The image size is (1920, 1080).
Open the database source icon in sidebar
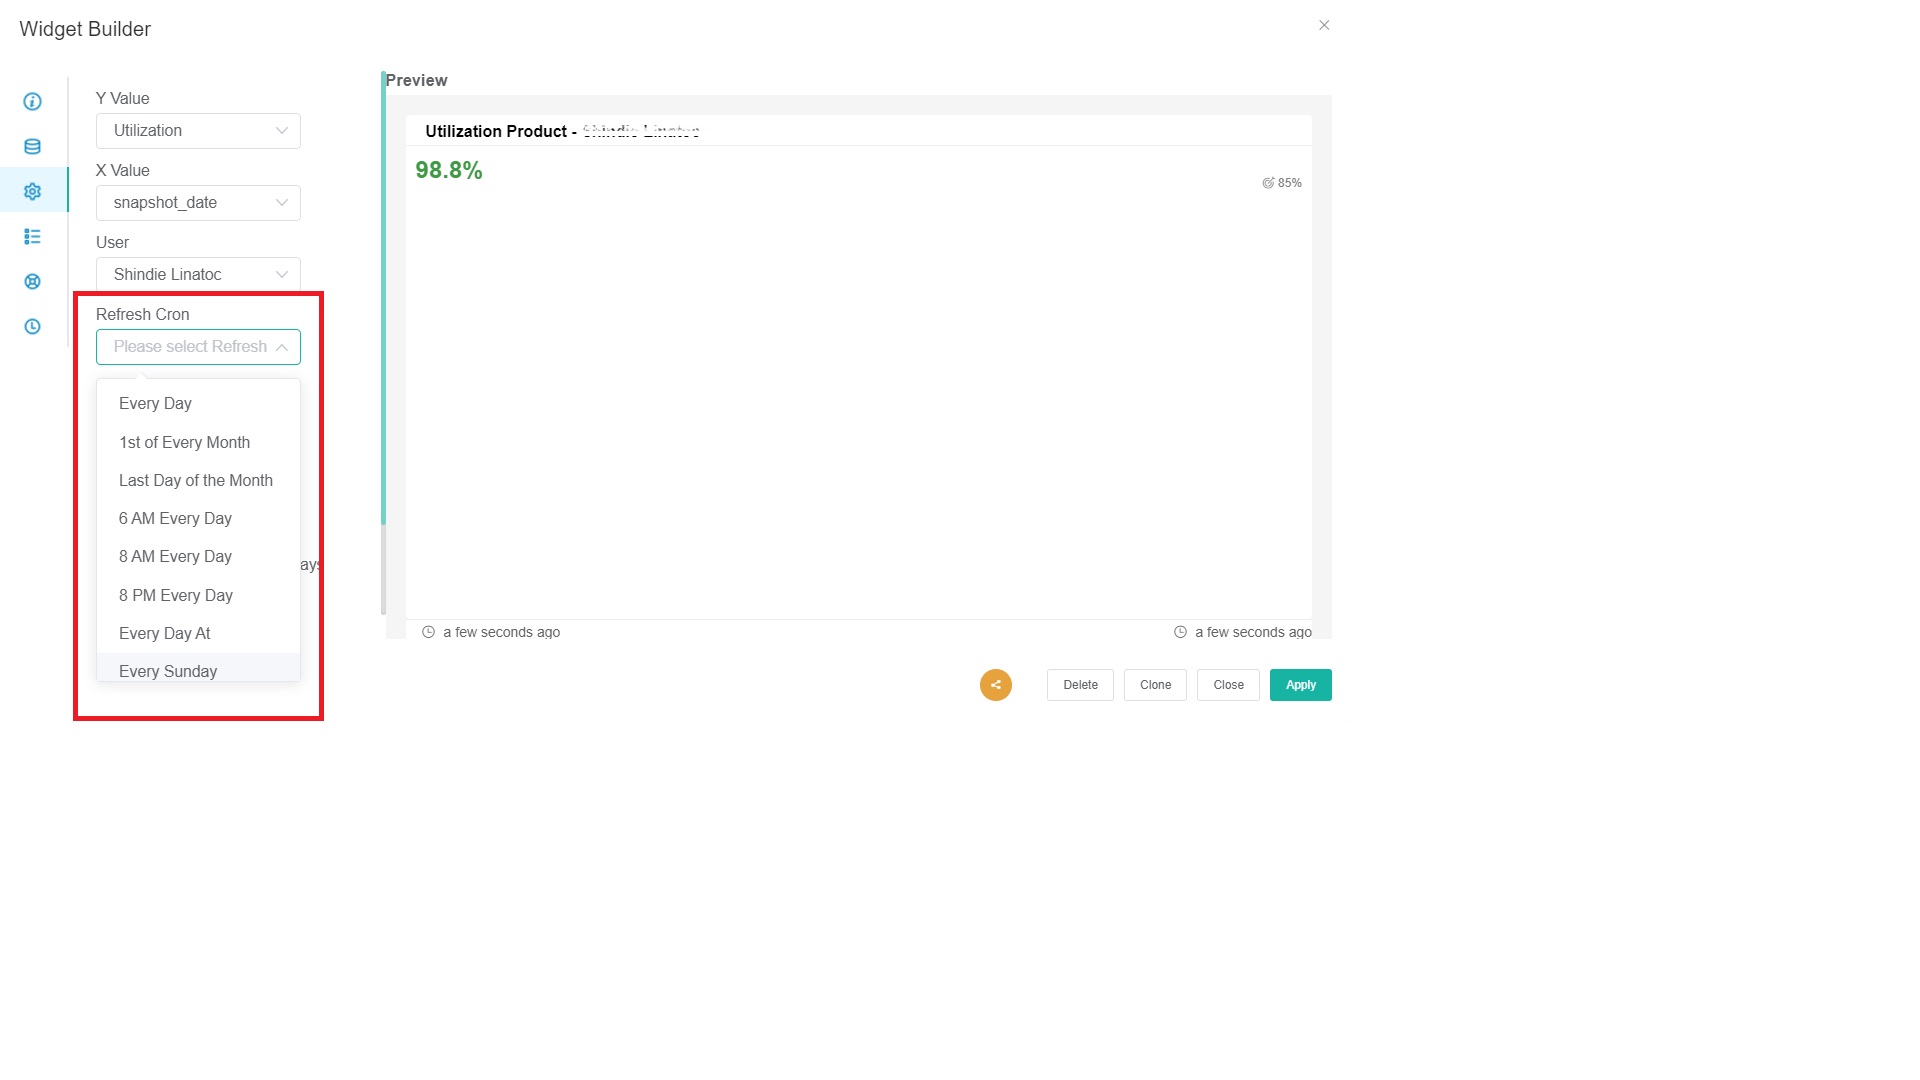32,147
